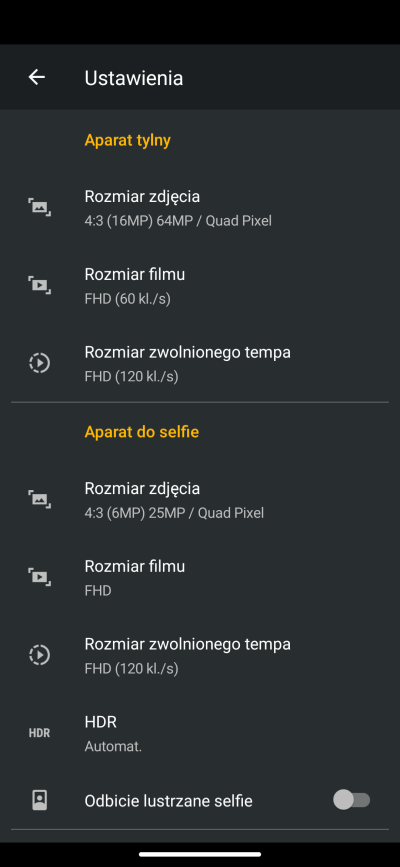Viewport: 400px width, 867px height.
Task: Tap the home gesture bar at bottom
Action: click(200, 854)
